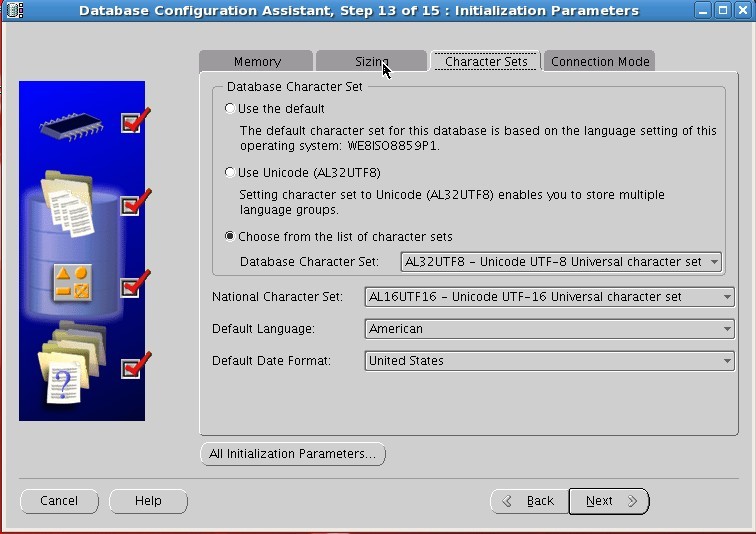
Task: Open the Help button
Action: [x=148, y=501]
